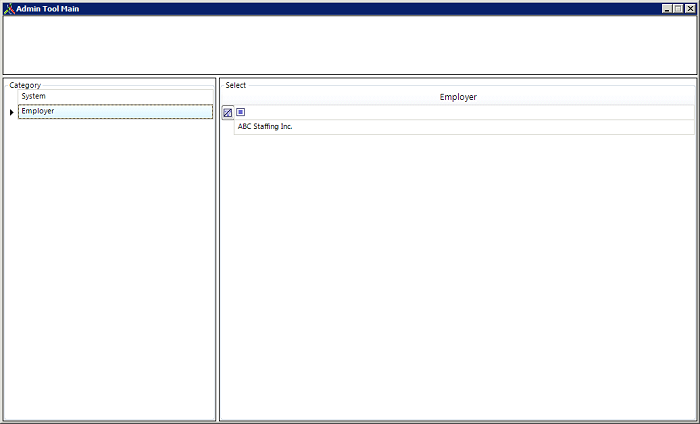Minimize the Admin Tool Main window
The width and height of the screenshot is (700, 424).
[667, 8]
